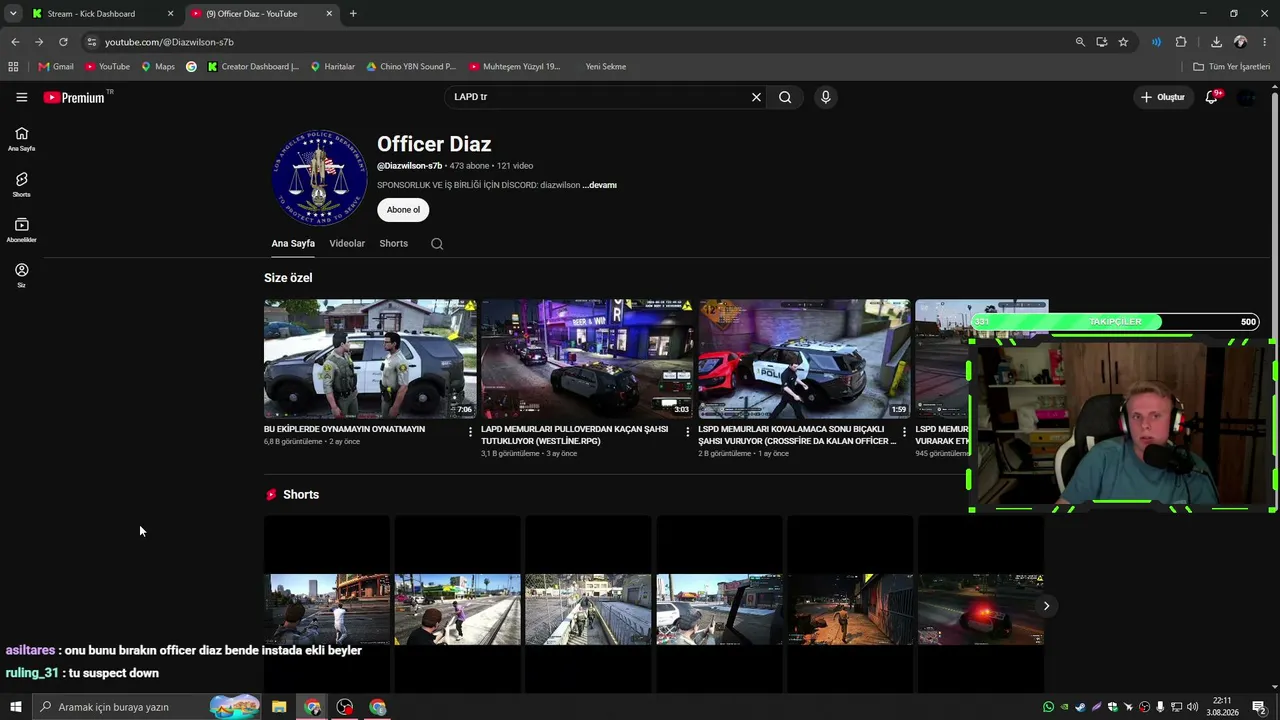Open options for BU EKİPLERDE OYNAMAYIN video

click(x=470, y=432)
